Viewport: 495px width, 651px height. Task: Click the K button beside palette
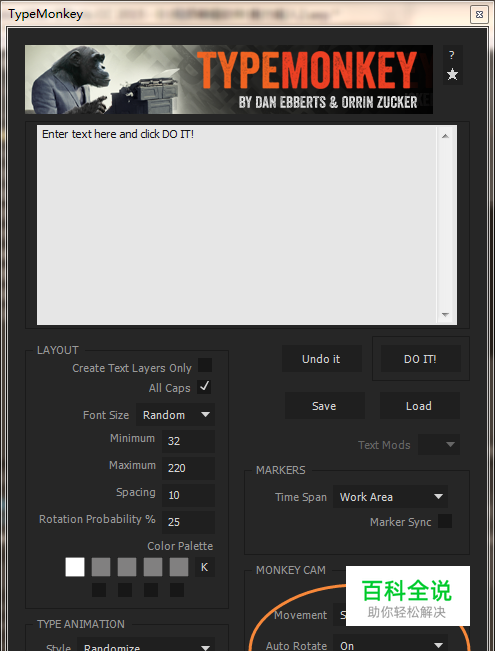205,567
